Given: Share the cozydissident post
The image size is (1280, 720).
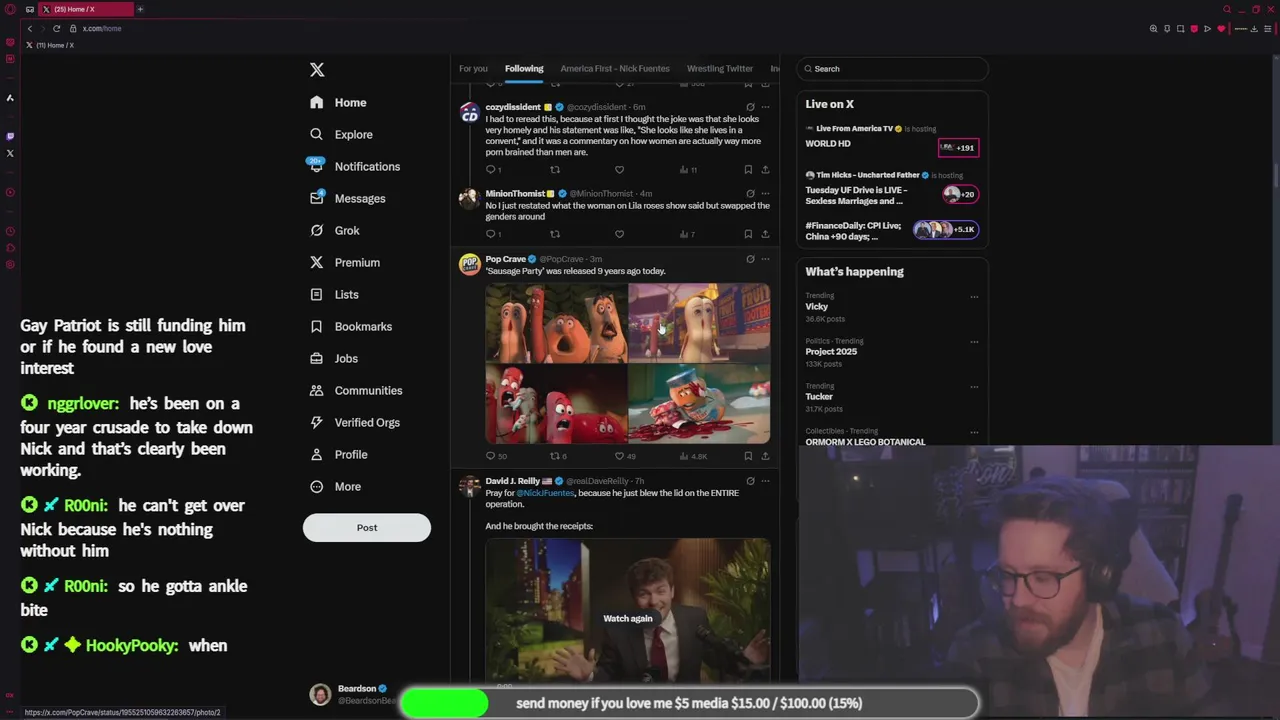Looking at the screenshot, I should tap(765, 169).
